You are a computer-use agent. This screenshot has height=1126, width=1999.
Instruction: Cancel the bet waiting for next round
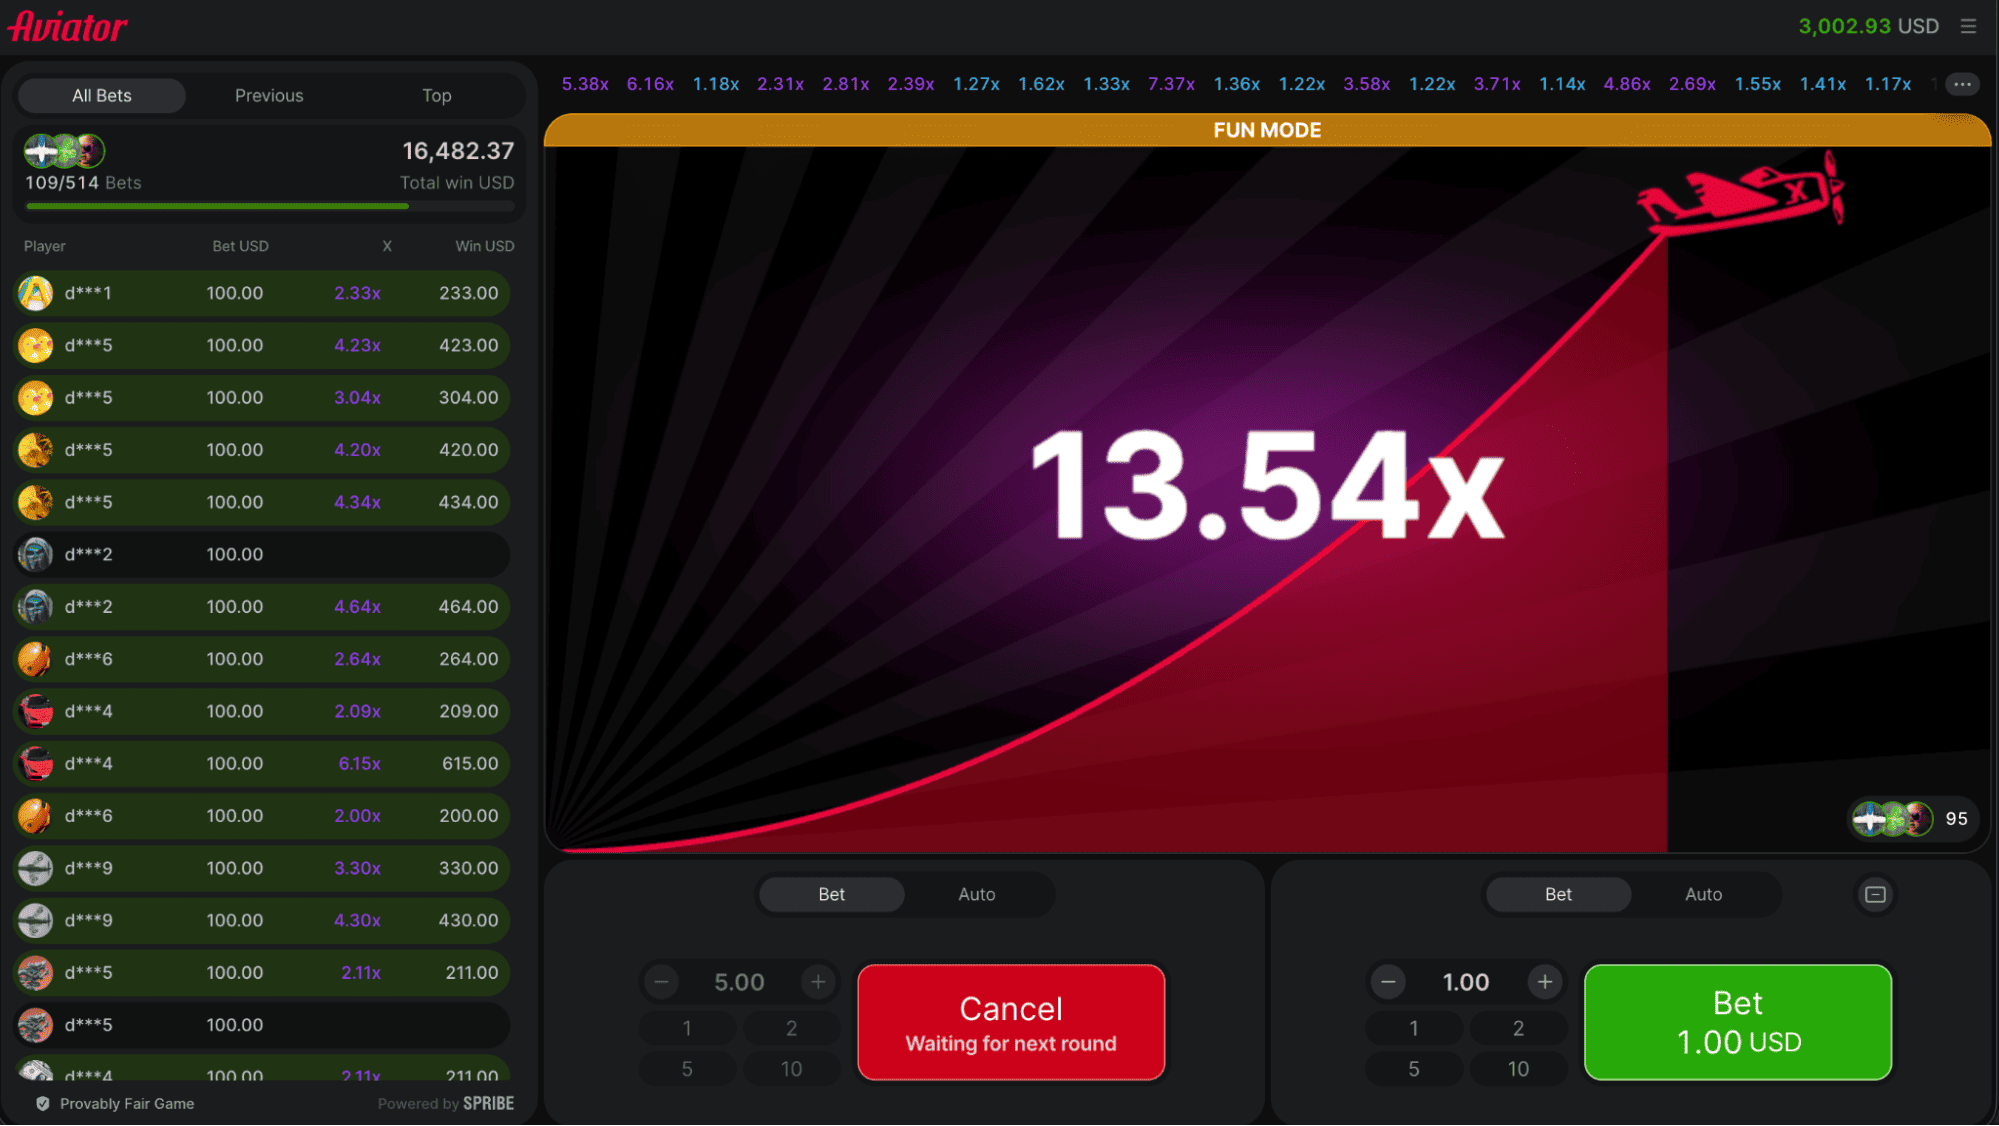(x=1010, y=1022)
